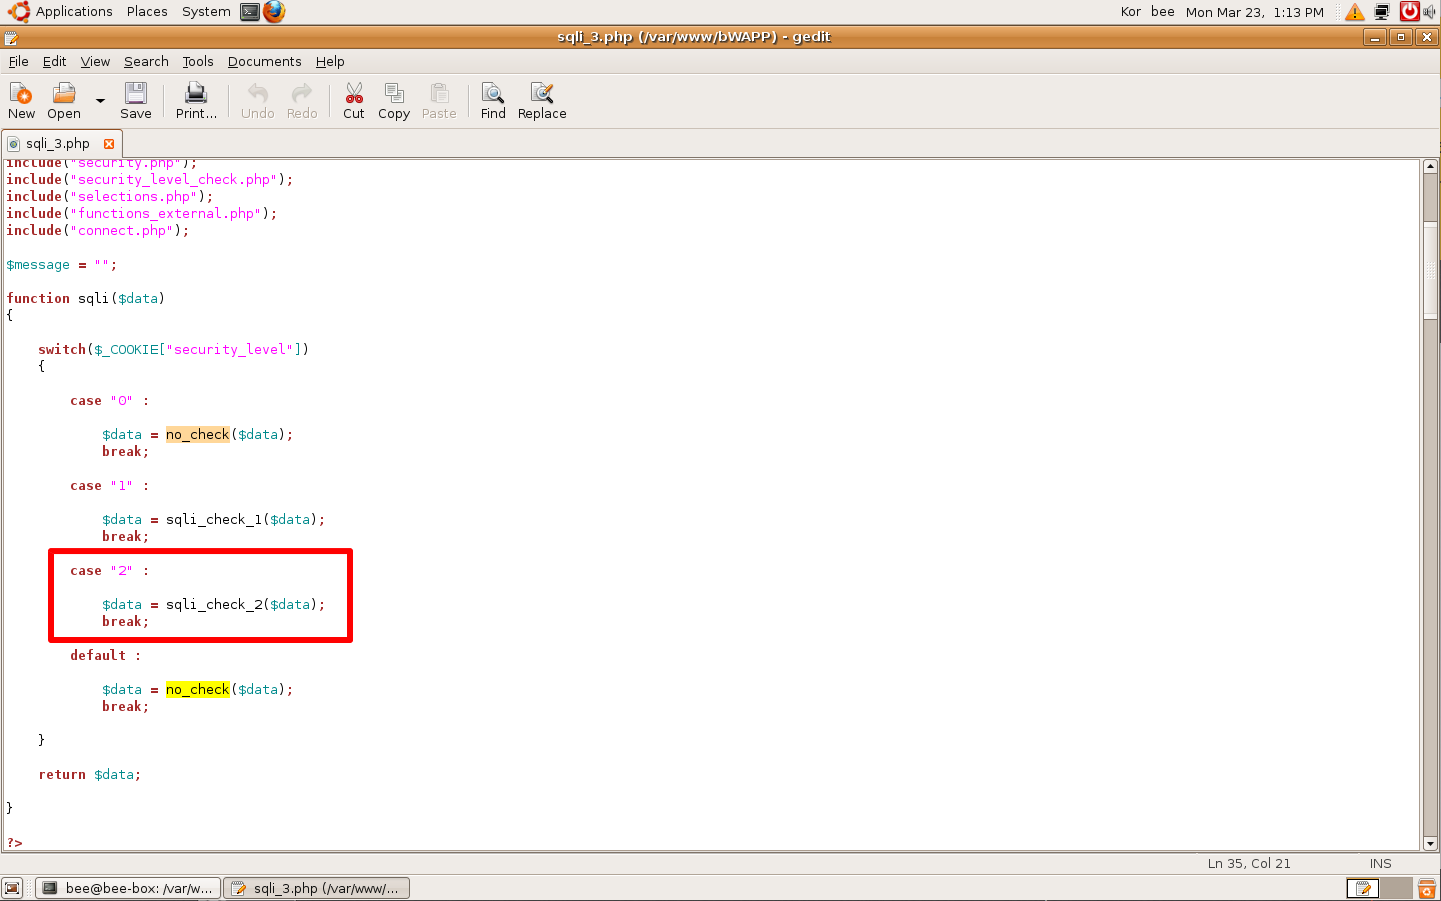Image resolution: width=1441 pixels, height=901 pixels.
Task: Cut selection with scissors icon
Action: coord(354,101)
